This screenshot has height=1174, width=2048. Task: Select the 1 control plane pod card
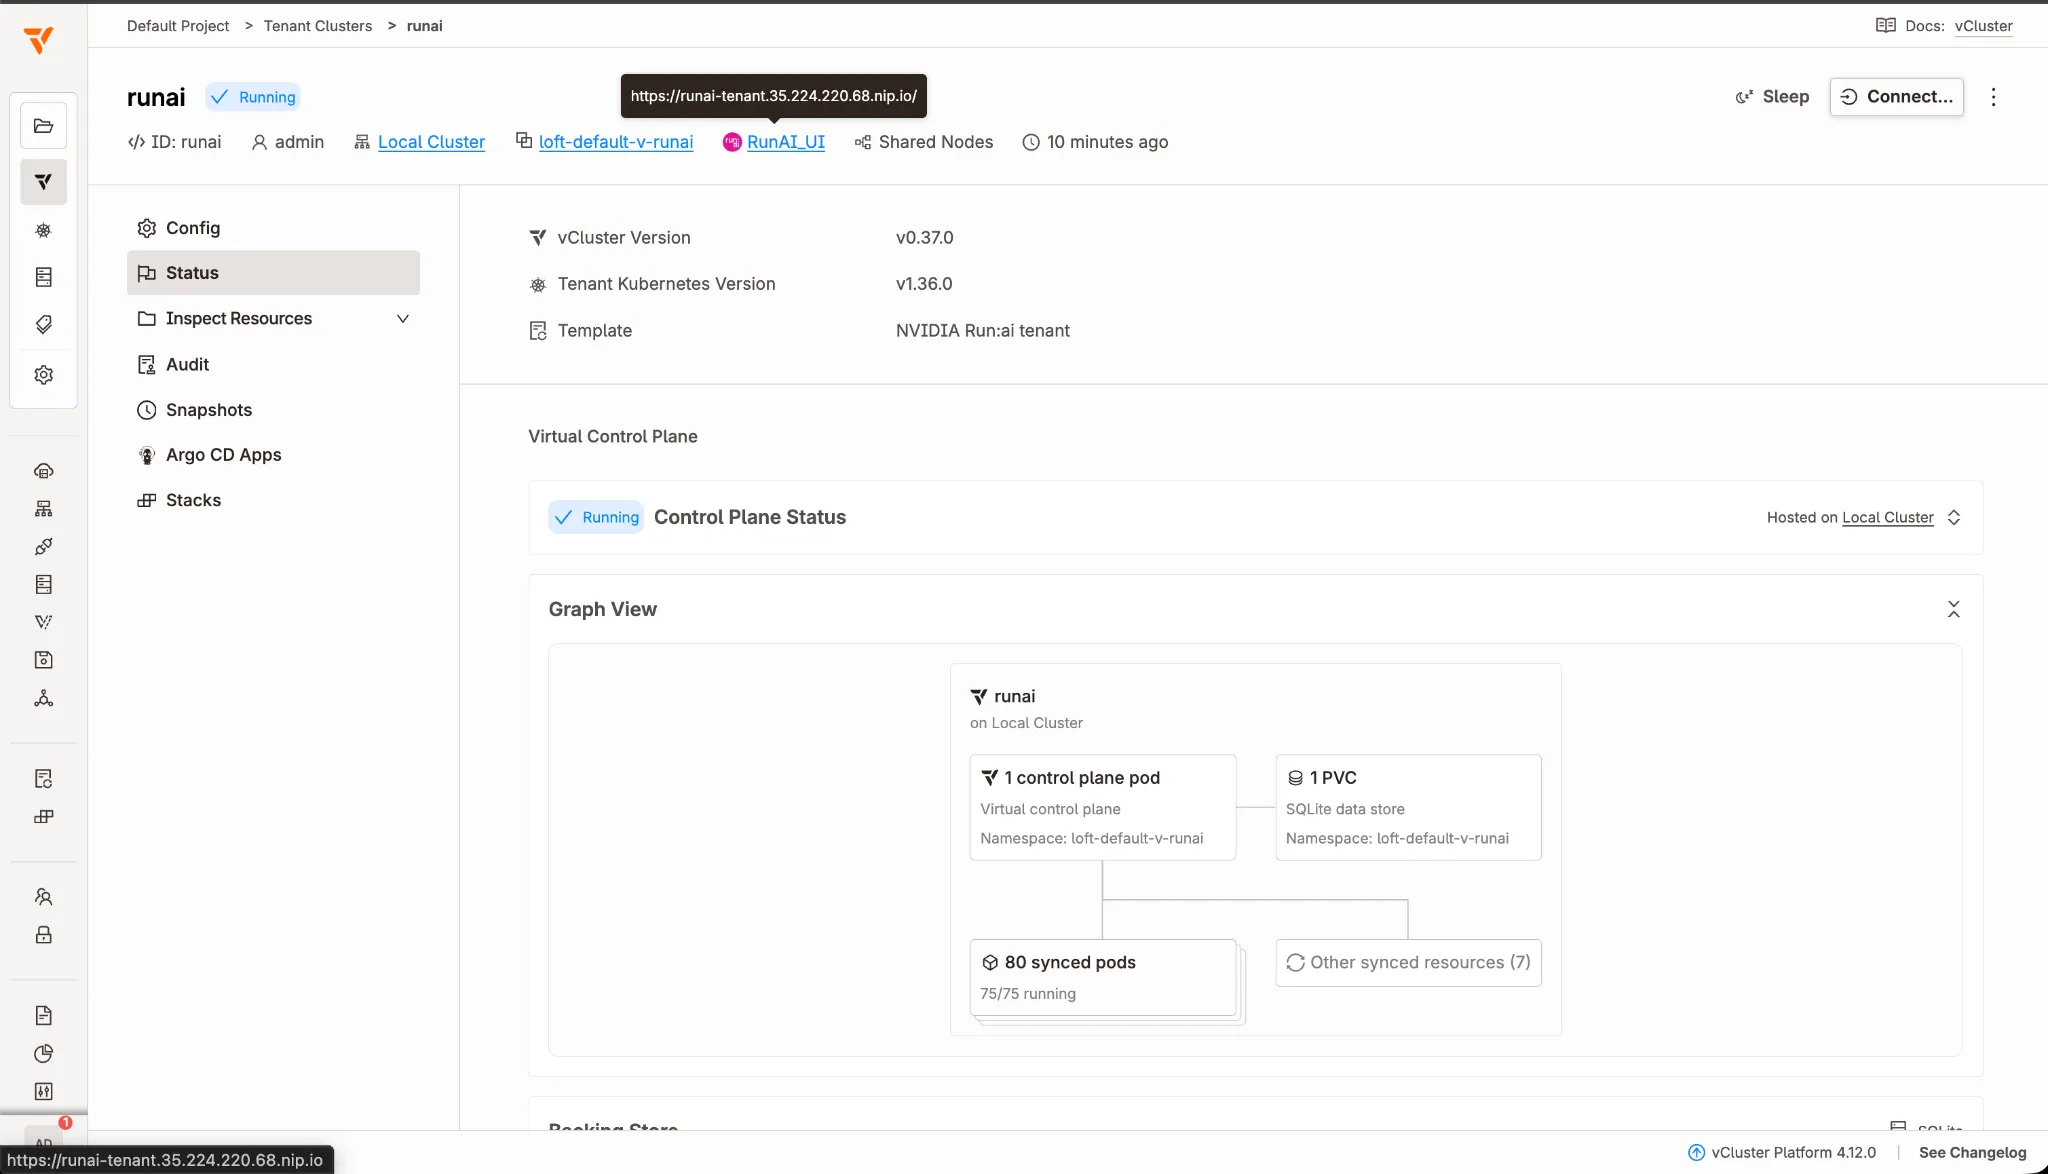(1103, 807)
